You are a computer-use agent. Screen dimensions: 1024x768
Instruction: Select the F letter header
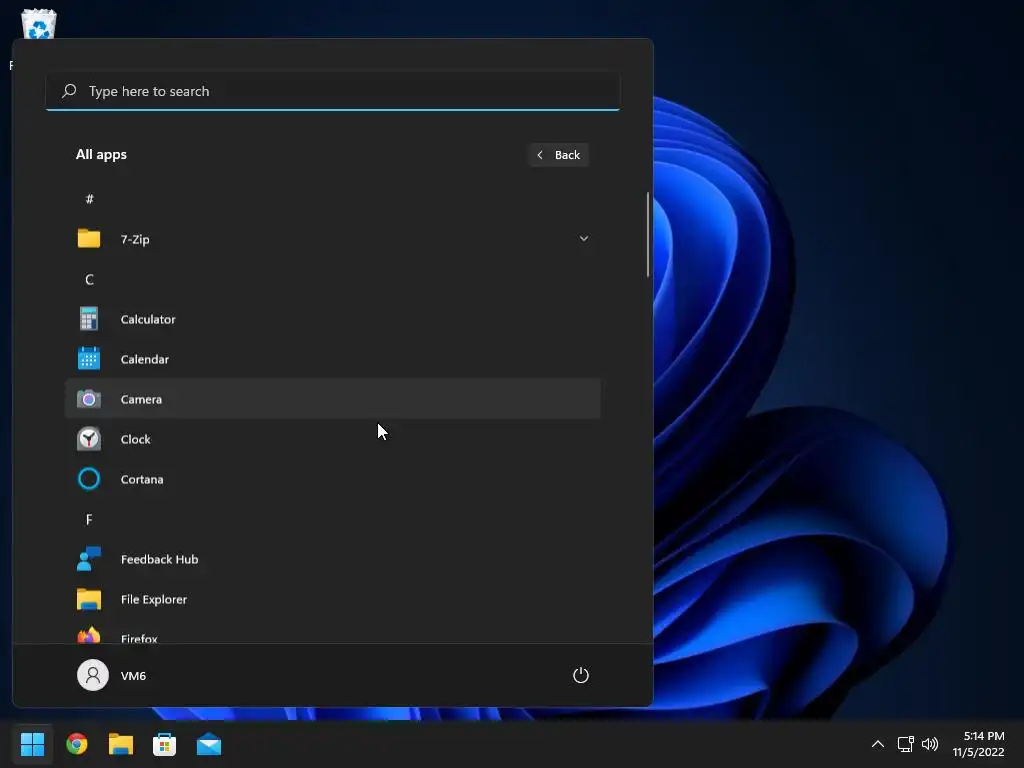(89, 519)
